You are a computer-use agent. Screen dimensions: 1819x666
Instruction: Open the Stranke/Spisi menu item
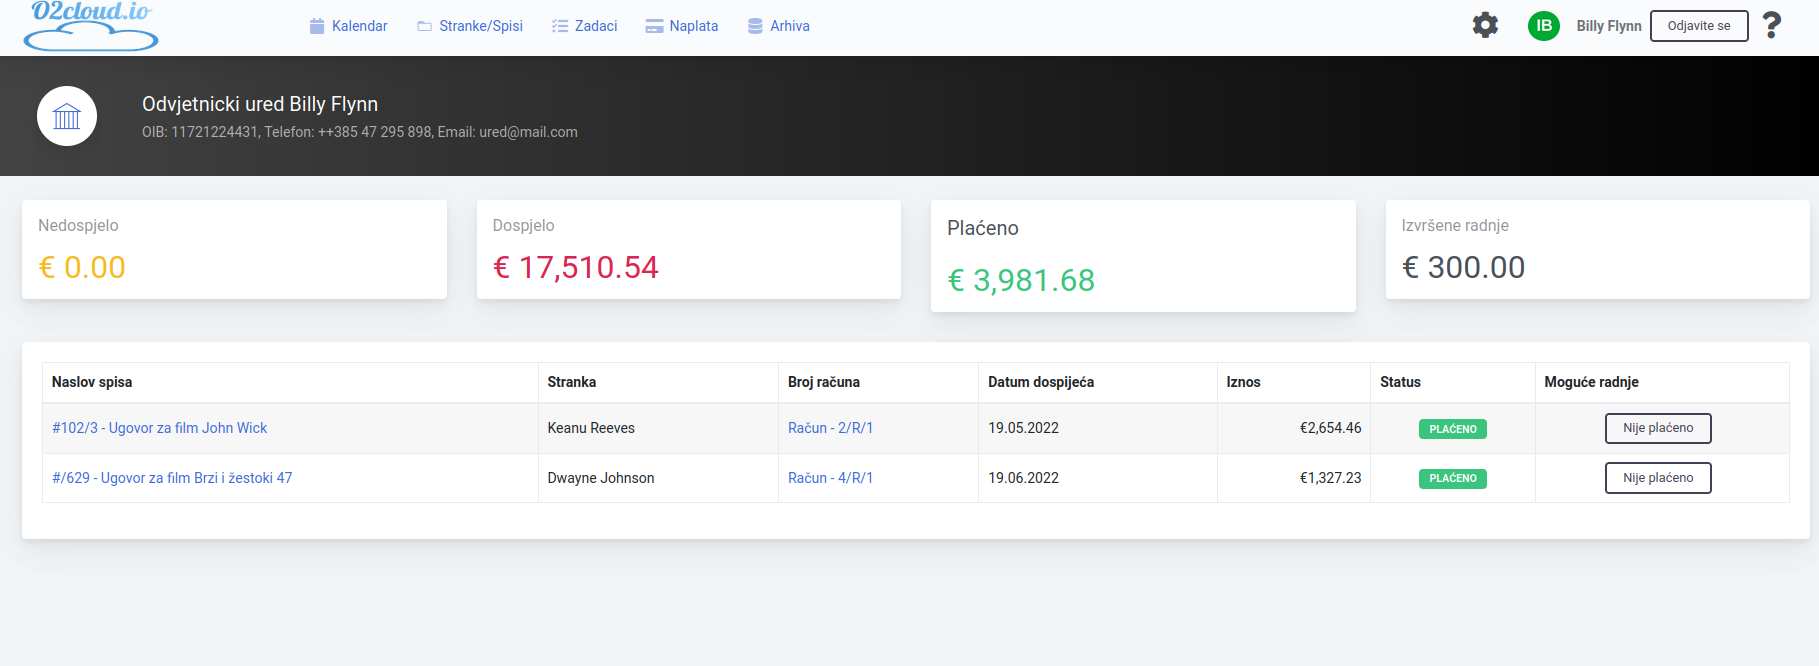pyautogui.click(x=480, y=26)
